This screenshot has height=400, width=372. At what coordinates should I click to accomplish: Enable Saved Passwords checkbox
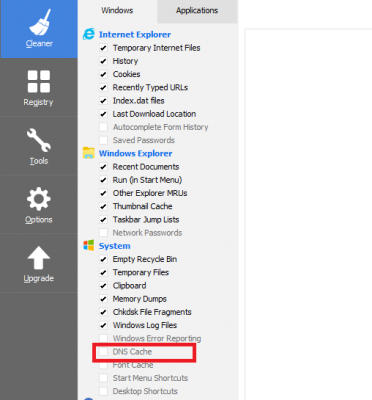tap(103, 140)
